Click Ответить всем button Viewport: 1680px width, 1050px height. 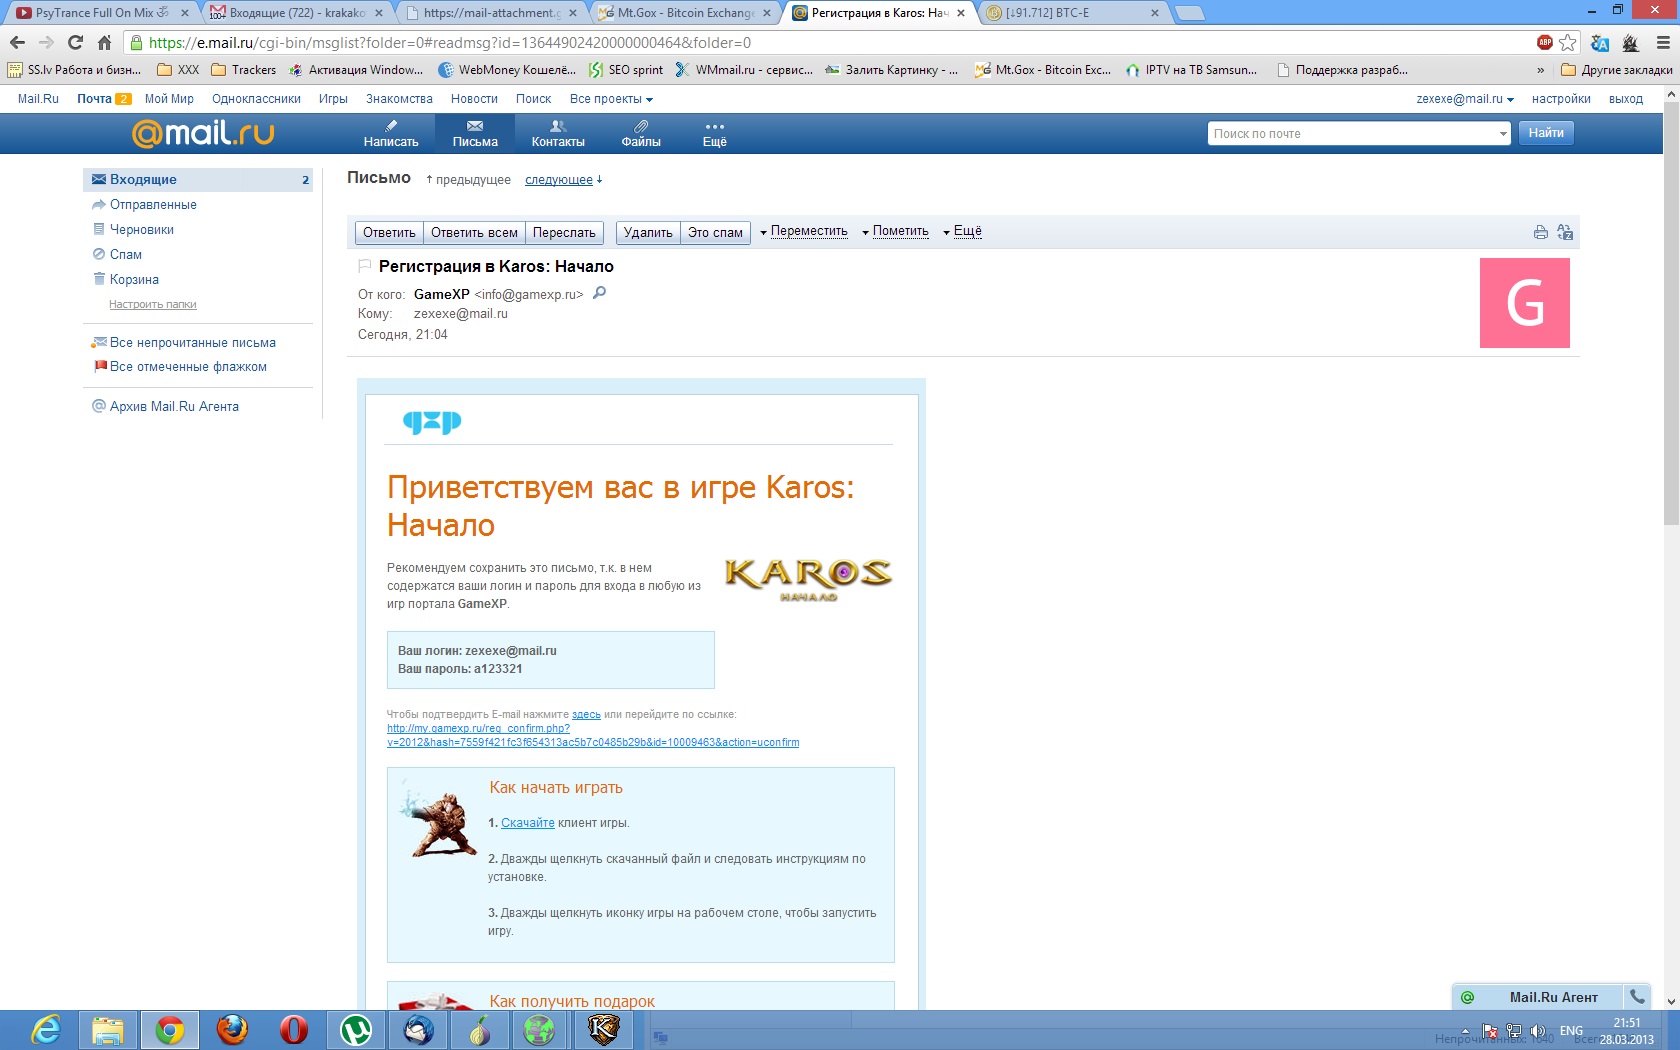tap(474, 232)
